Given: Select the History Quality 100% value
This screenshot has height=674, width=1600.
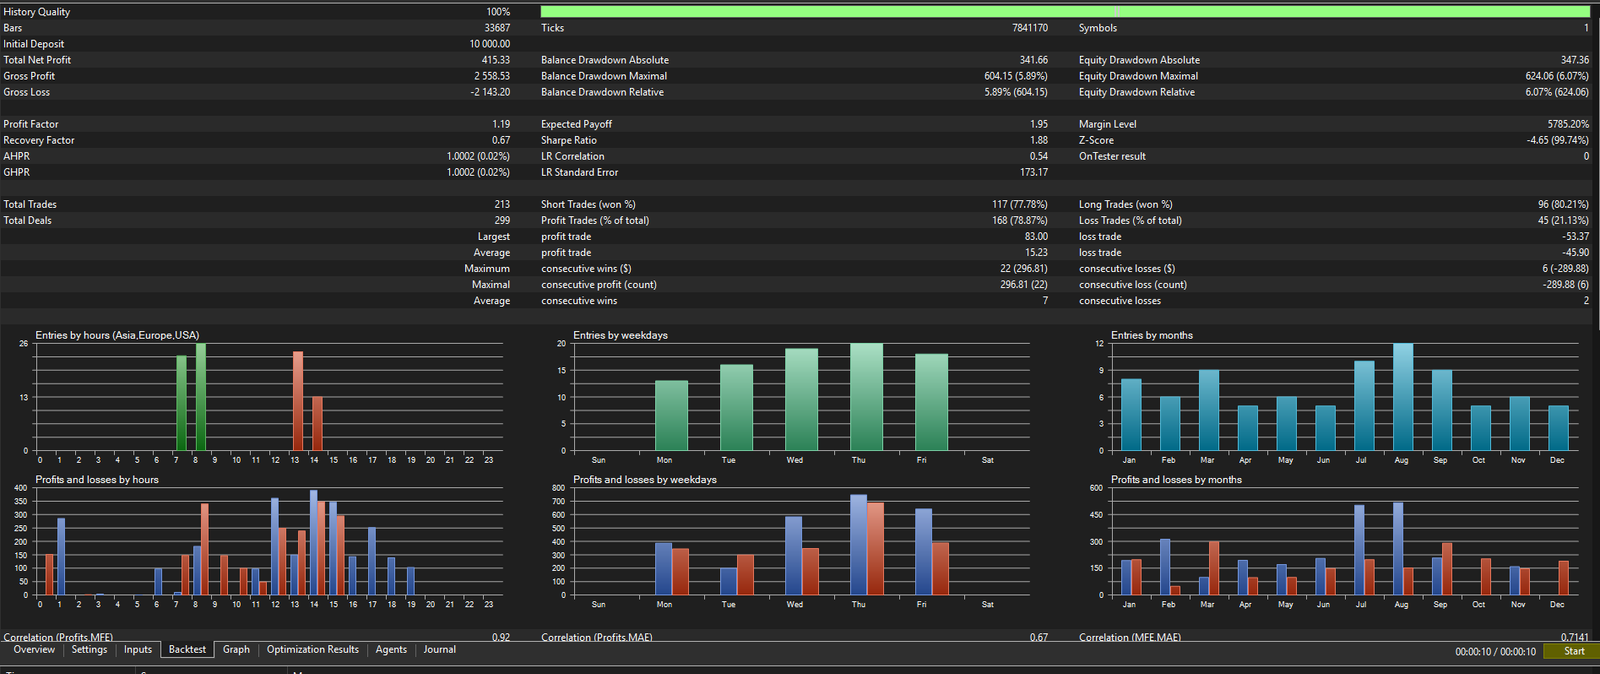Looking at the screenshot, I should tap(498, 12).
